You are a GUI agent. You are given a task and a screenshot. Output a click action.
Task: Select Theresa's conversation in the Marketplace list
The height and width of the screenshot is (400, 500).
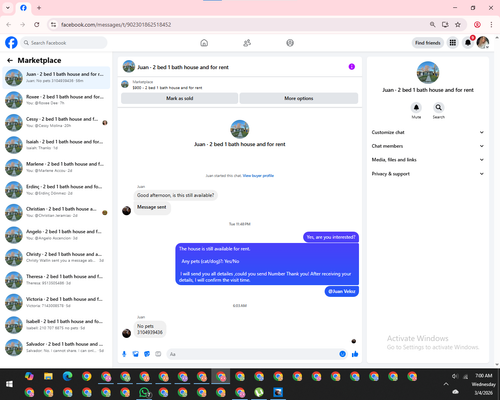pos(56,280)
